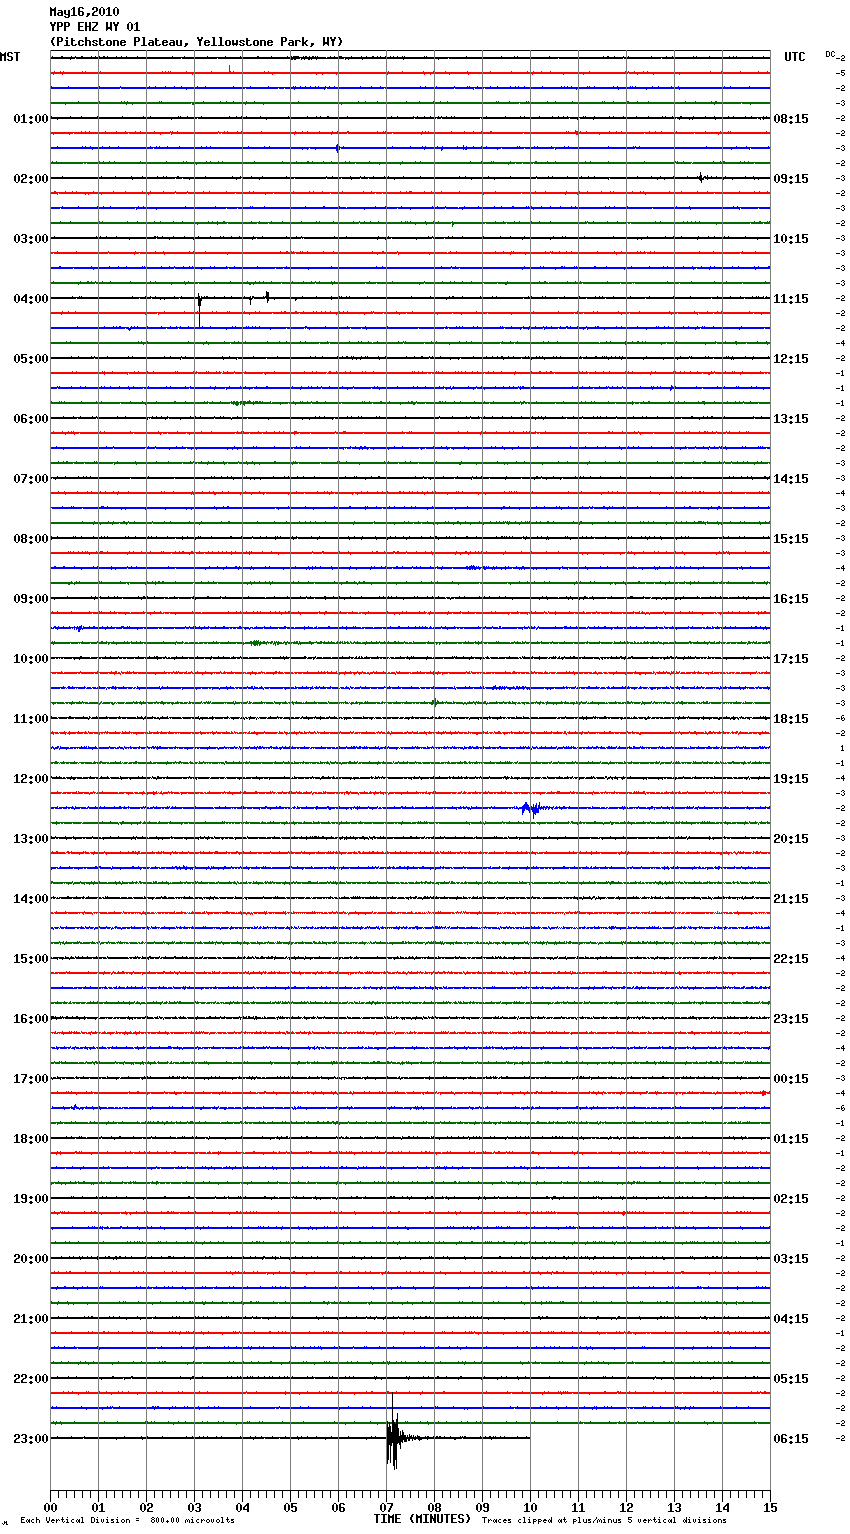Click the DC offset column header
The image size is (850, 1534).
point(830,54)
